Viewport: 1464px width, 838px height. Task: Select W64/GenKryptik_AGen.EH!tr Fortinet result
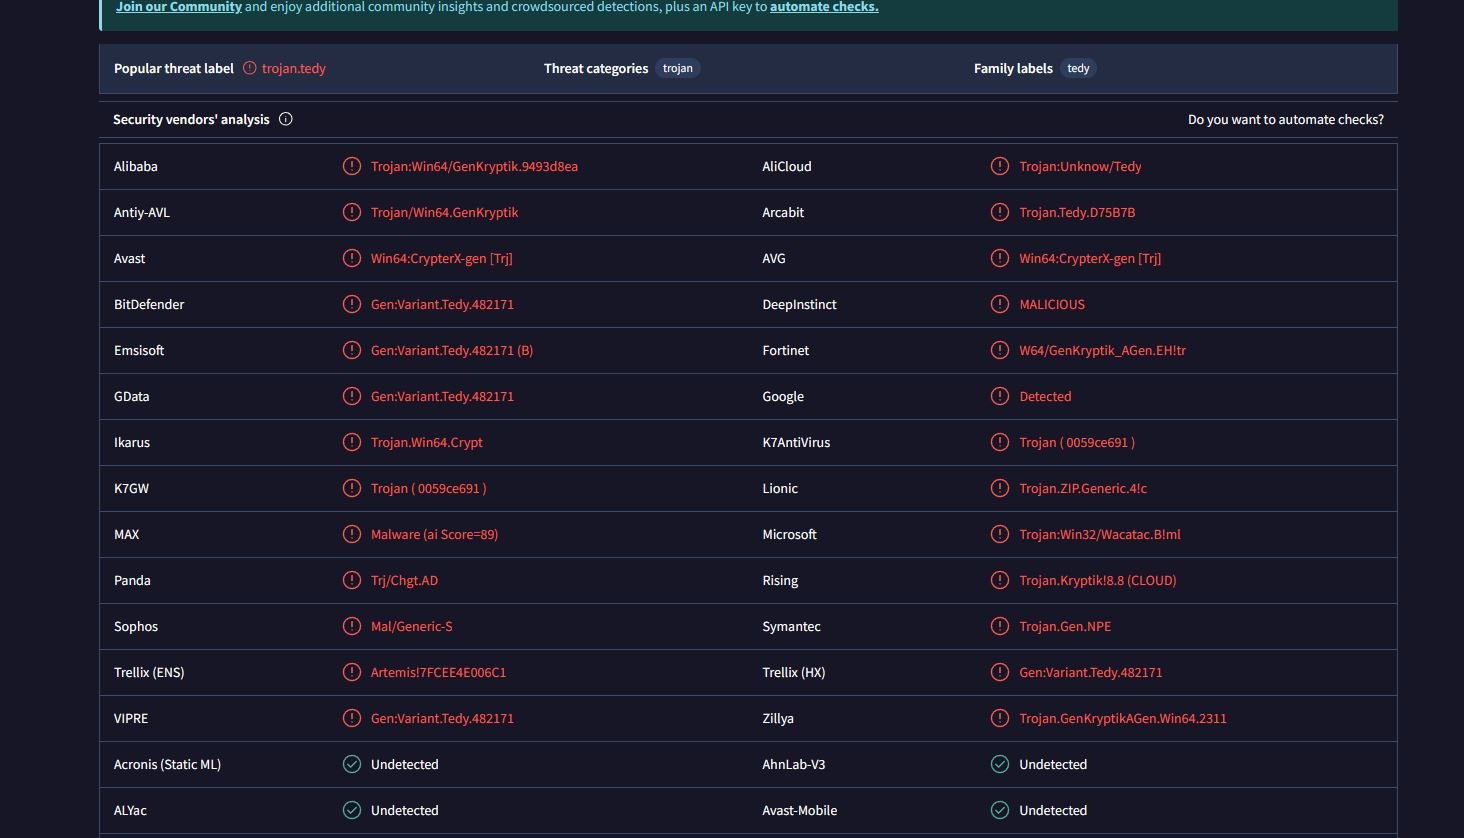[x=1102, y=350]
